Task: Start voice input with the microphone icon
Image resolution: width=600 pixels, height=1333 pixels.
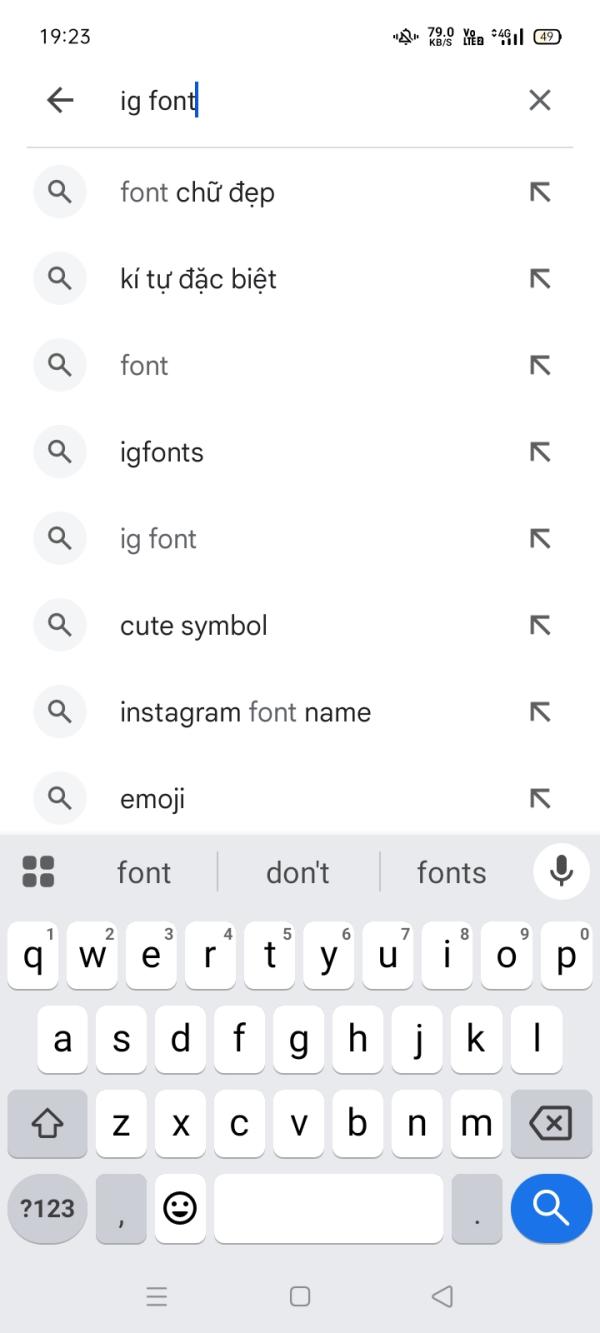Action: pyautogui.click(x=561, y=871)
